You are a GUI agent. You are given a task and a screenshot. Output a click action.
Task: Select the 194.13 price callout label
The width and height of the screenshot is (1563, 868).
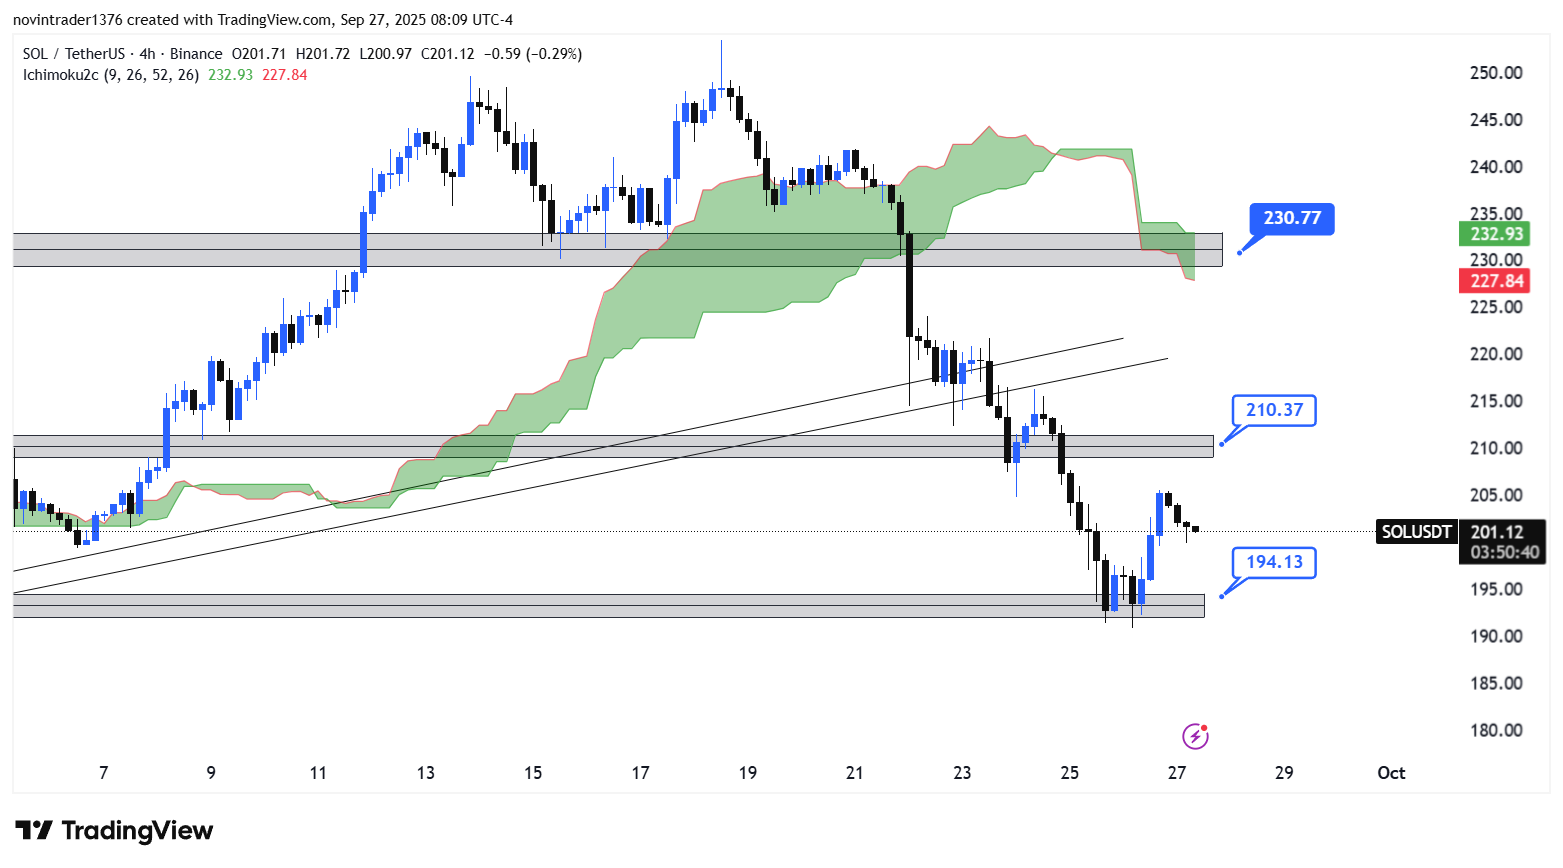[1274, 562]
